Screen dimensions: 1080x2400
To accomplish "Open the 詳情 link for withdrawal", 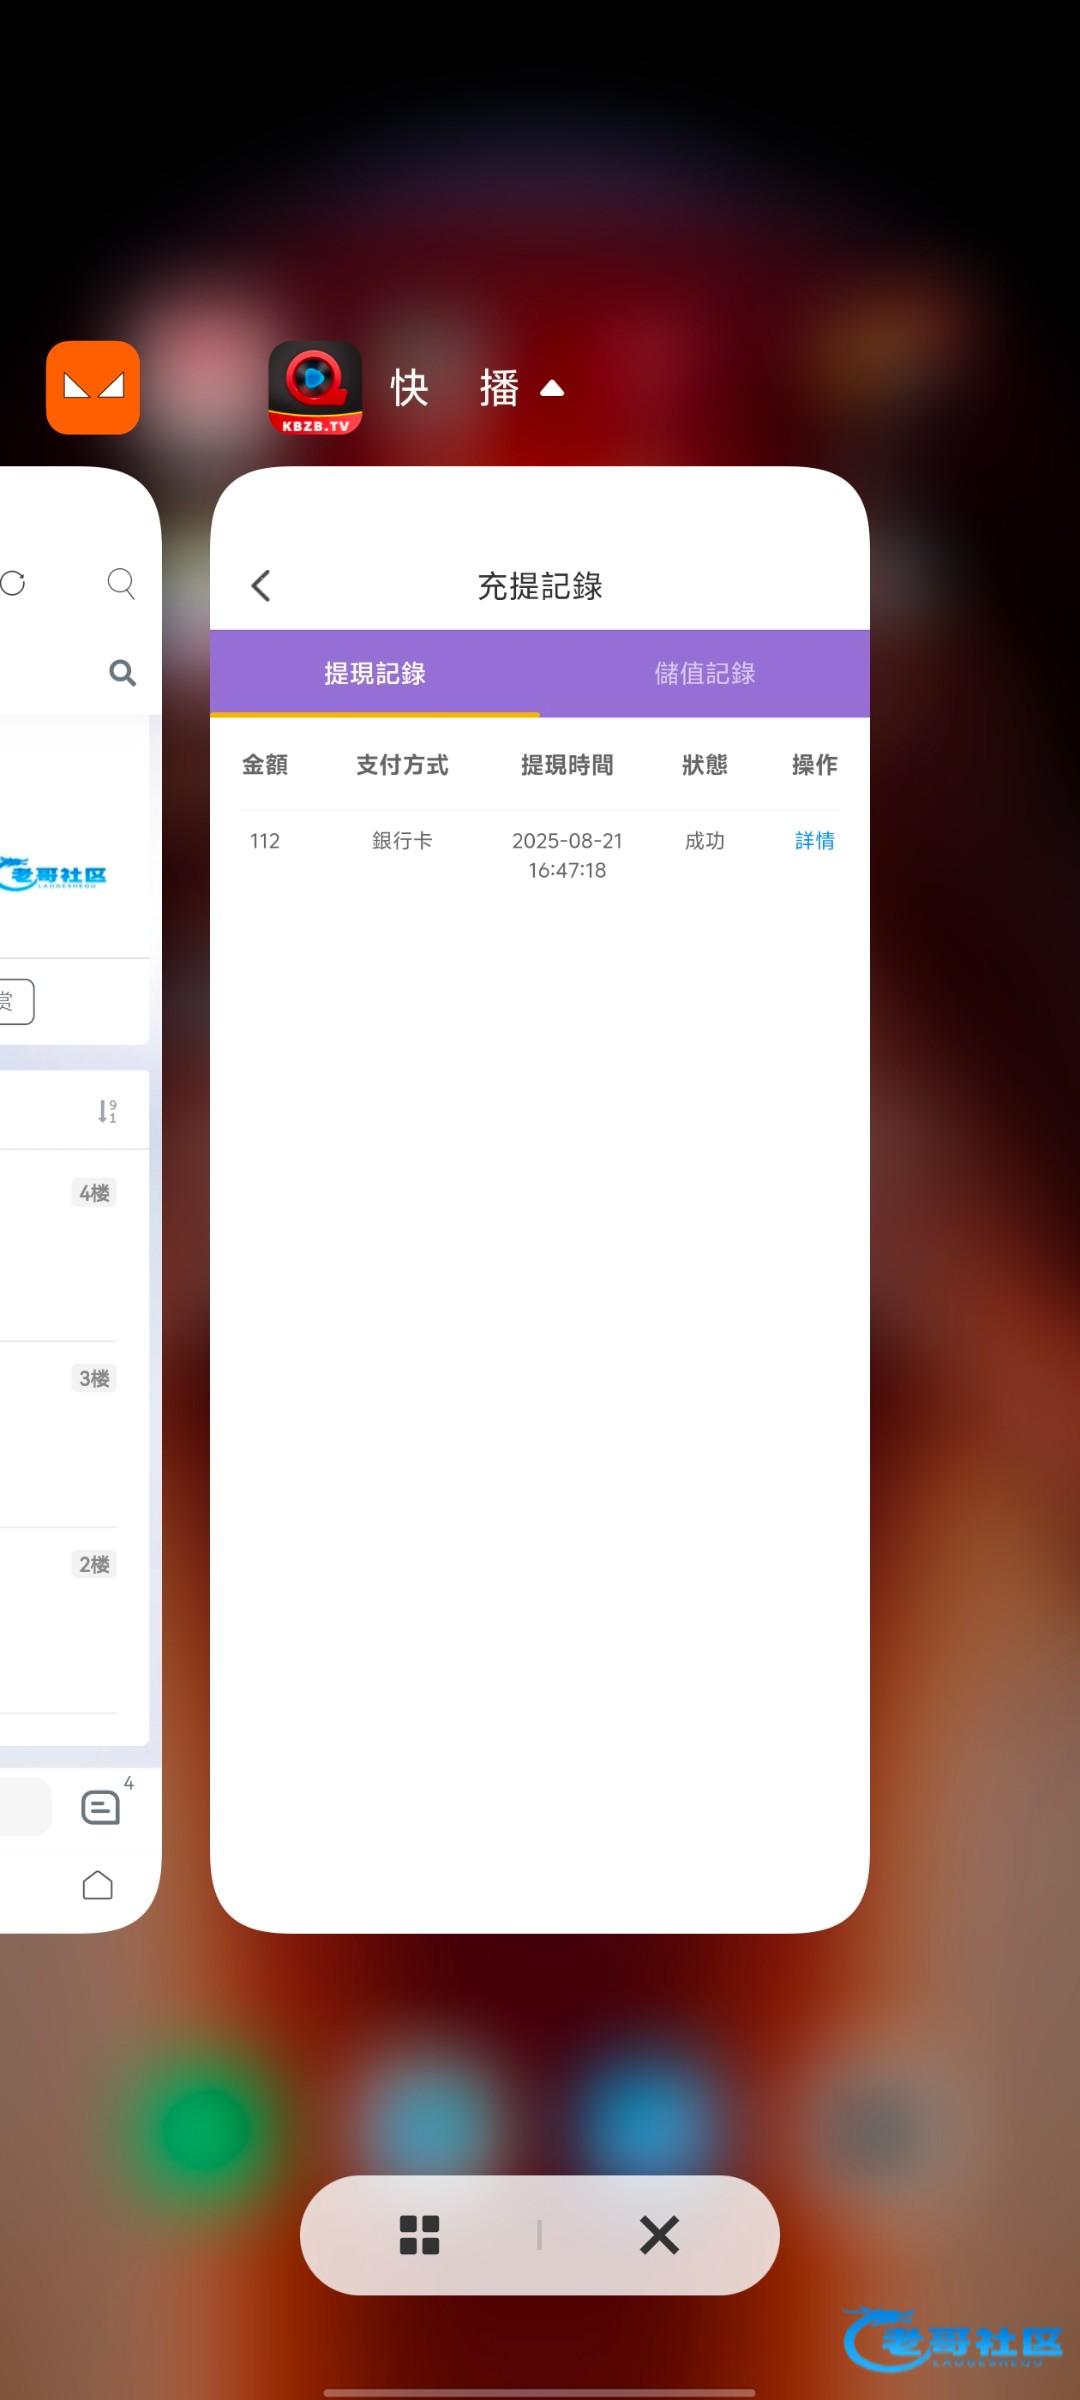I will [x=814, y=841].
